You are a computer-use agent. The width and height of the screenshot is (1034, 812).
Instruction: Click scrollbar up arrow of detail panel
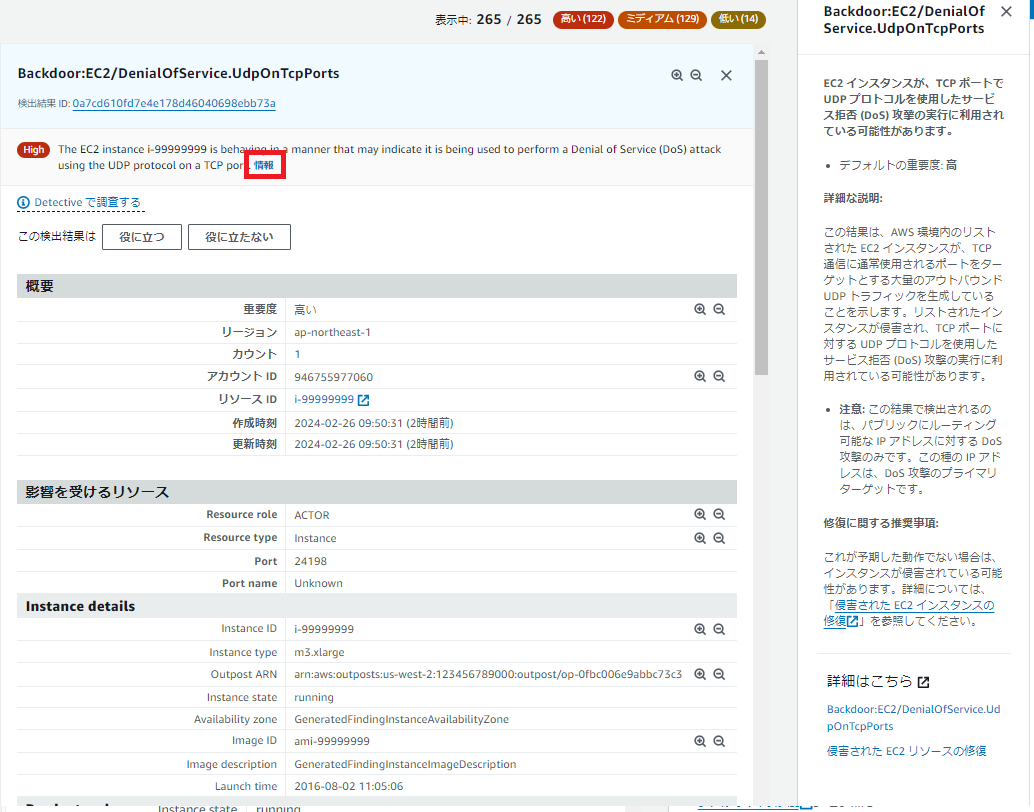click(x=762, y=52)
